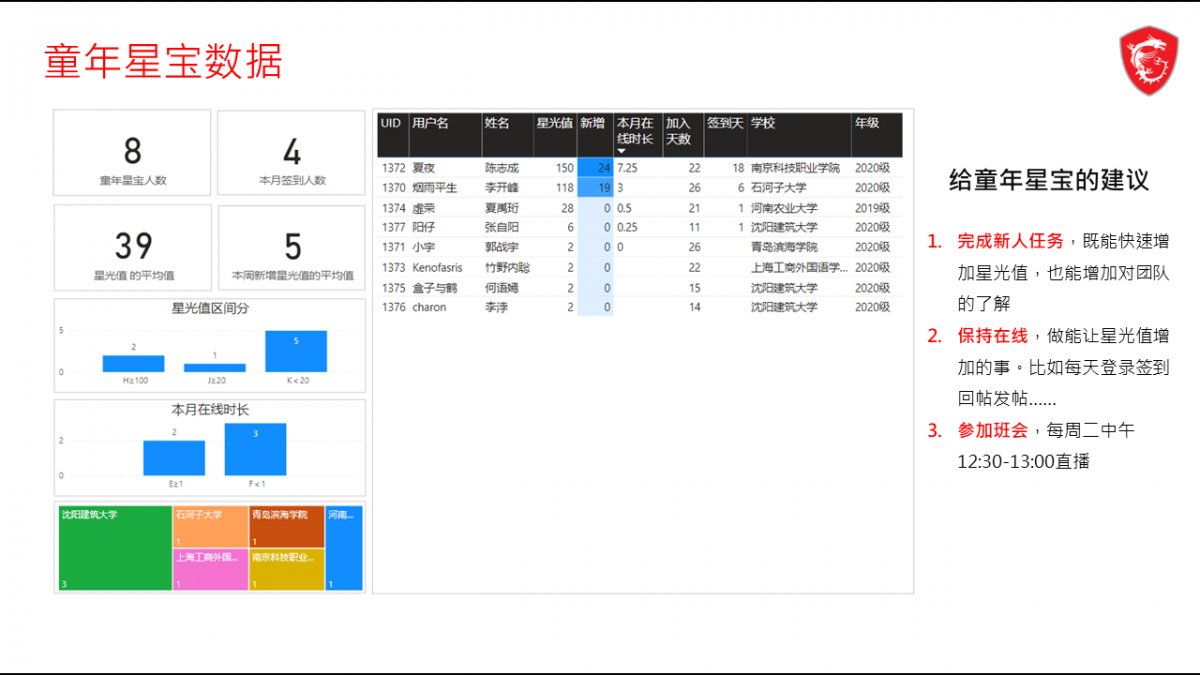Viewport: 1200px width, 675px height.
Task: Click school cell 河南农业大学
Action: 784,208
